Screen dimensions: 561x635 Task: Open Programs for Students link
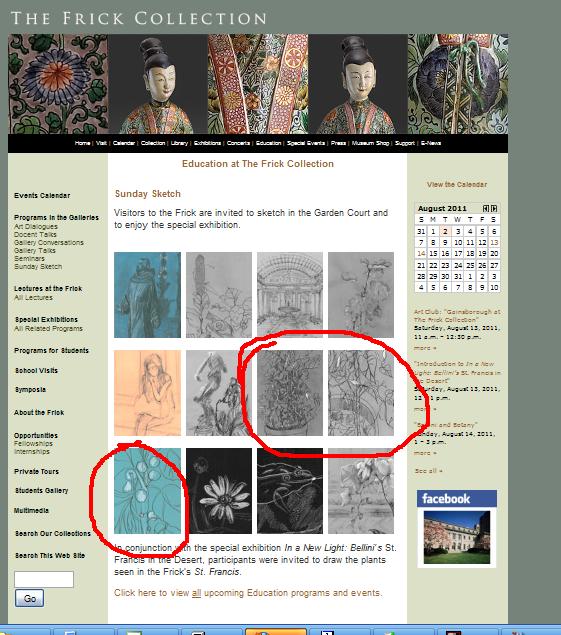[x=51, y=350]
